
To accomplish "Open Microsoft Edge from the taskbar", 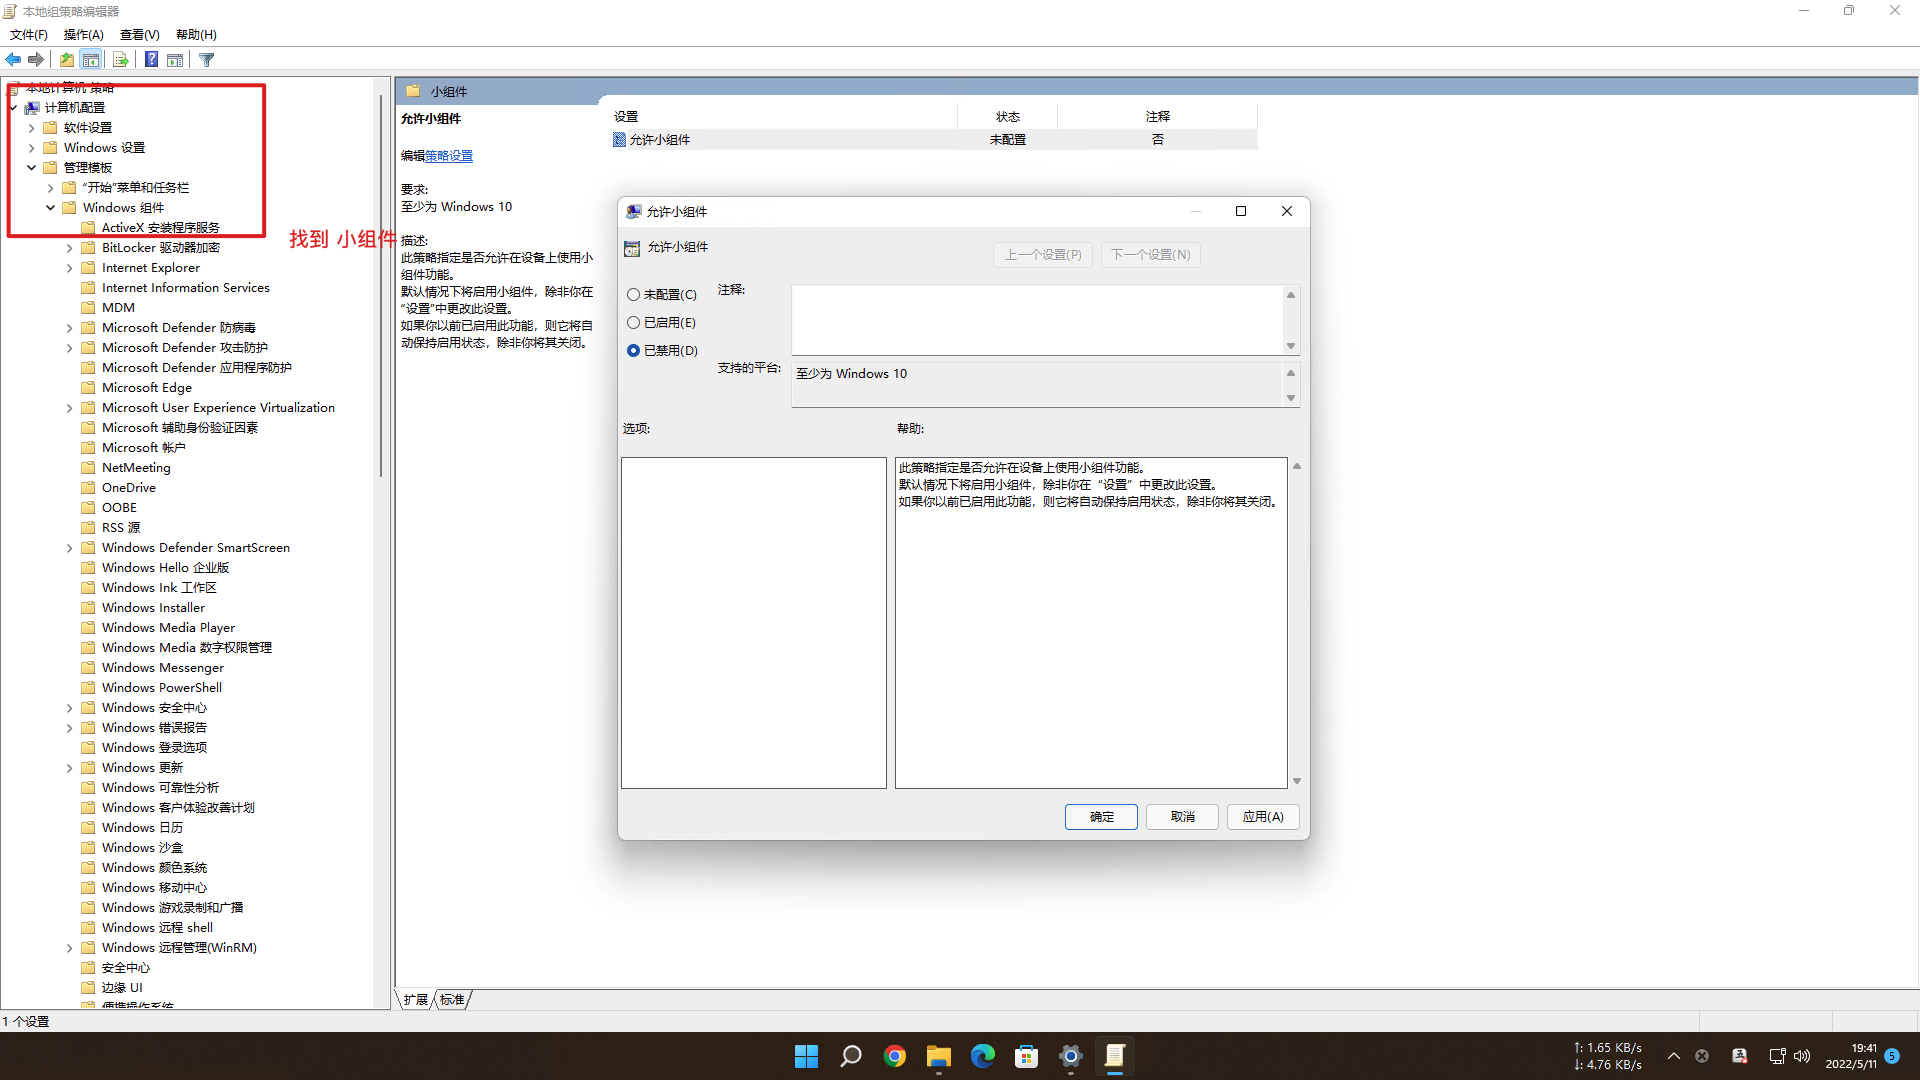I will click(982, 1056).
